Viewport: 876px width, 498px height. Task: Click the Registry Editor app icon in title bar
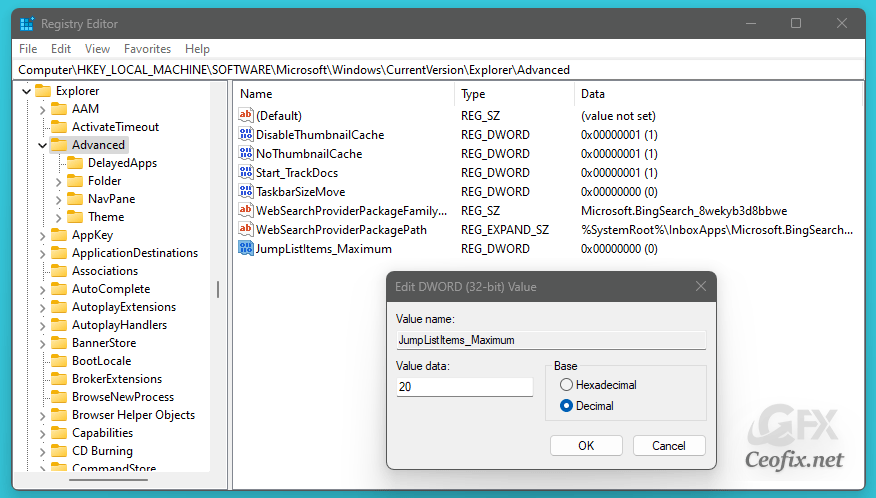[x=27, y=23]
